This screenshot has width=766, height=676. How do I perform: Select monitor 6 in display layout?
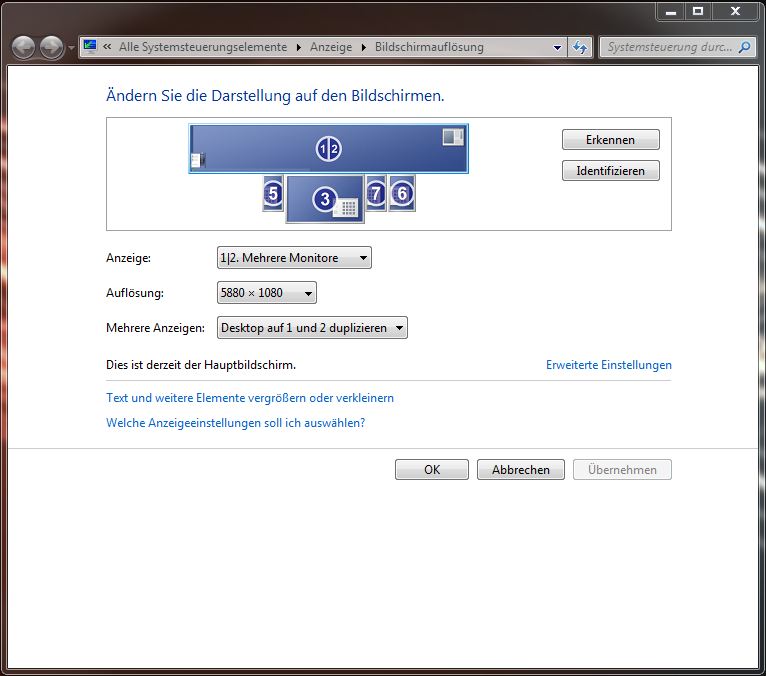402,193
